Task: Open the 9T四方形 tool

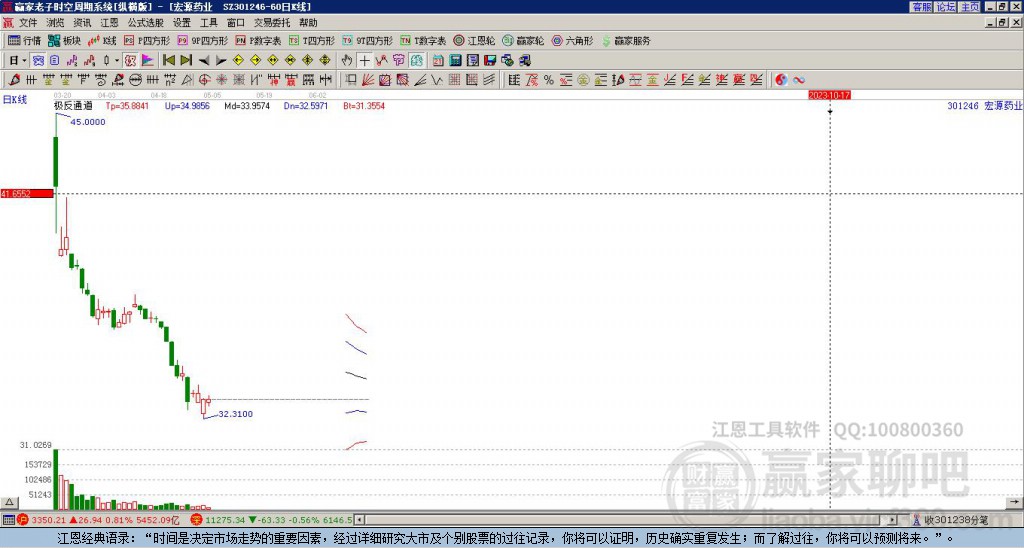Action: pos(367,40)
